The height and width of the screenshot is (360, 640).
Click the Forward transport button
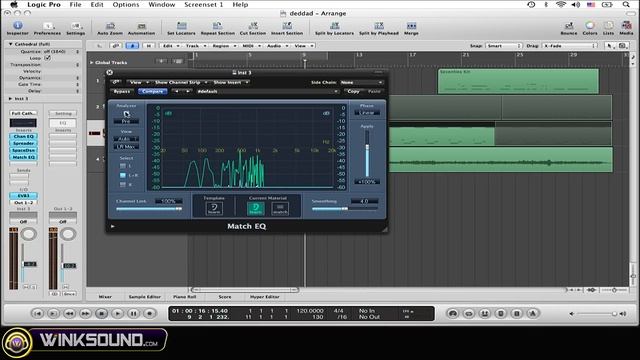(x=85, y=313)
